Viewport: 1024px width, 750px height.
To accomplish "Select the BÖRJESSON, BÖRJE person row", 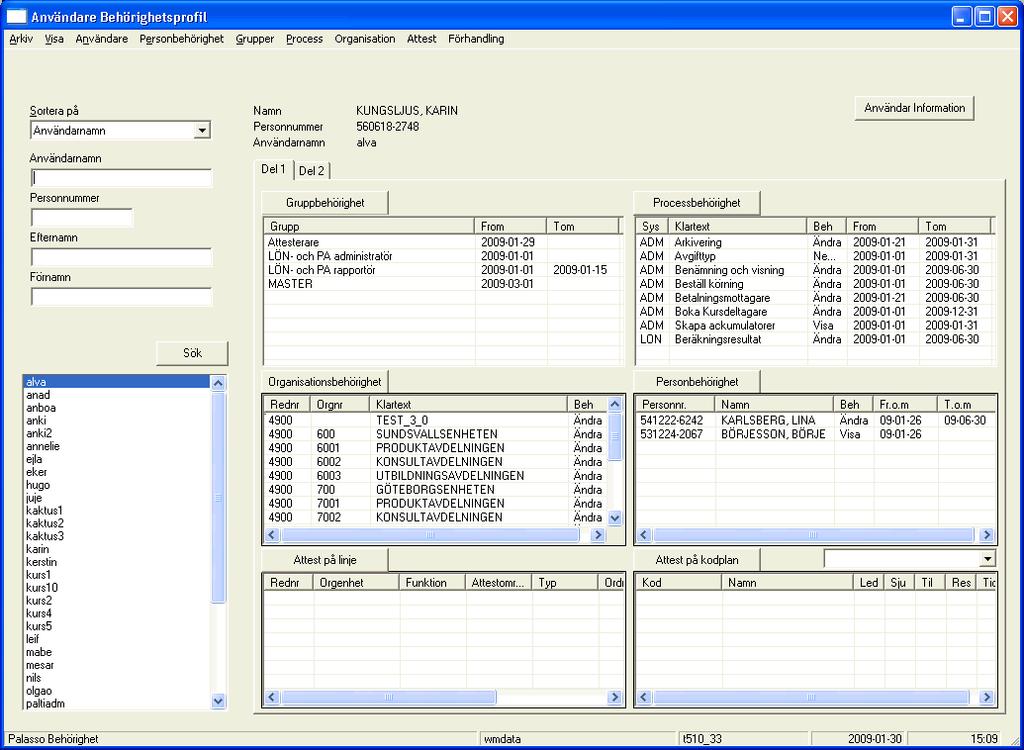I will [816, 434].
